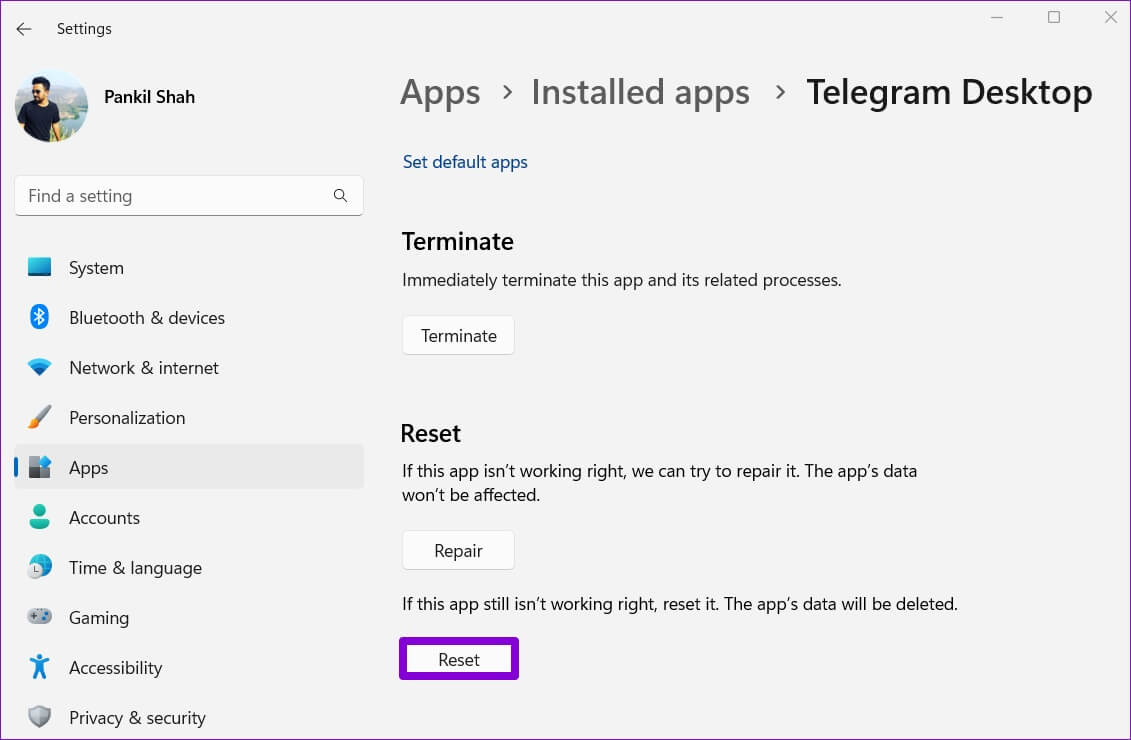Open Gaming settings
The width and height of the screenshot is (1131, 740).
(x=189, y=617)
